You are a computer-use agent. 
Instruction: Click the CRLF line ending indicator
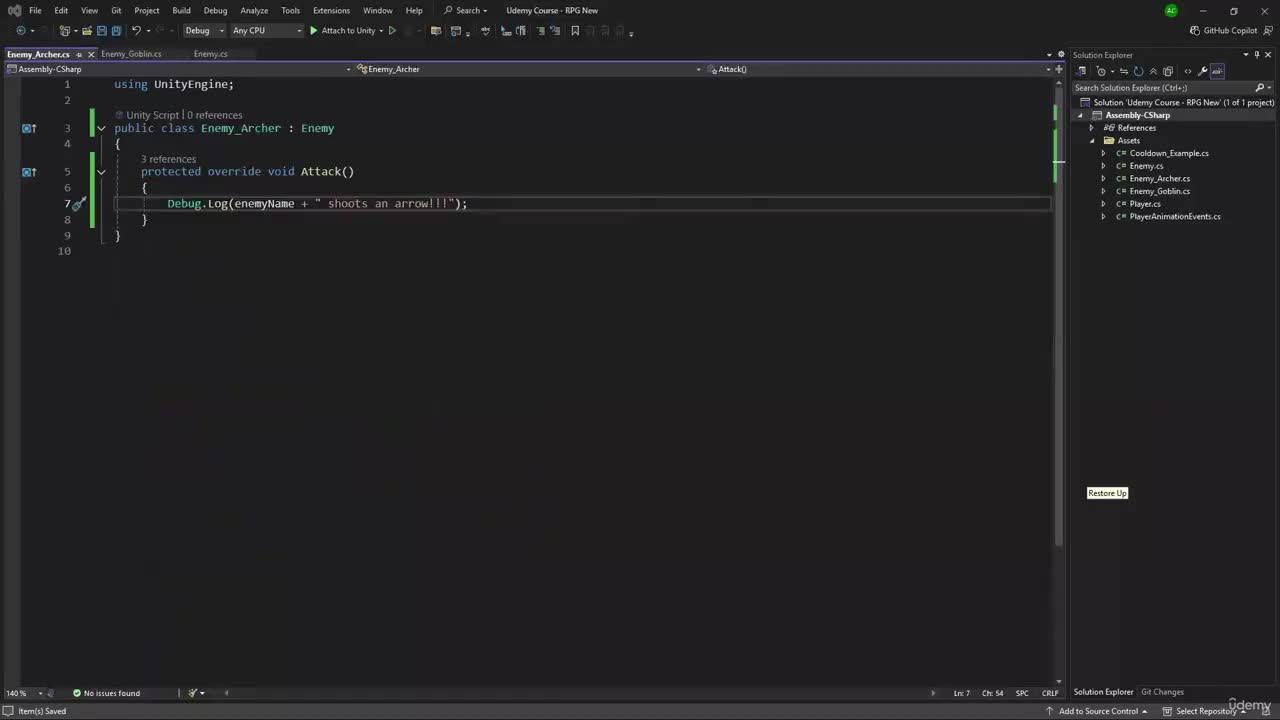[1050, 693]
